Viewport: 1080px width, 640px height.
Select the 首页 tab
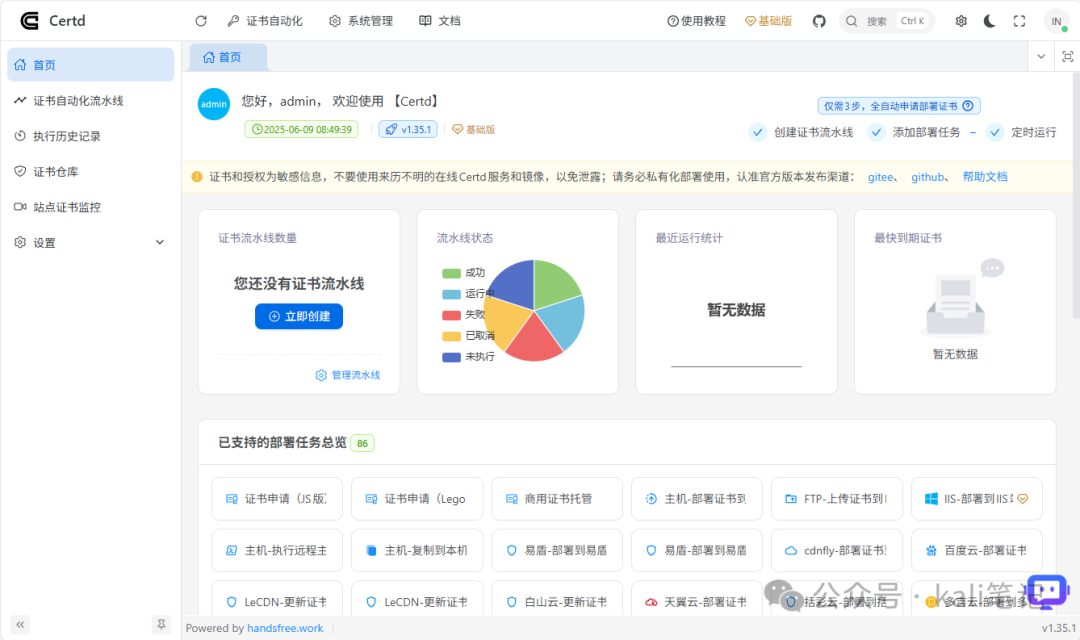[x=228, y=57]
